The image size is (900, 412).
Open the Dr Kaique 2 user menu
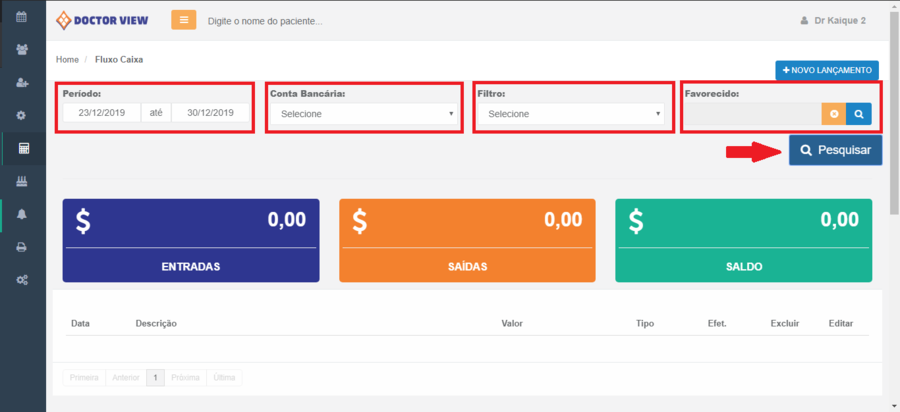pyautogui.click(x=833, y=20)
